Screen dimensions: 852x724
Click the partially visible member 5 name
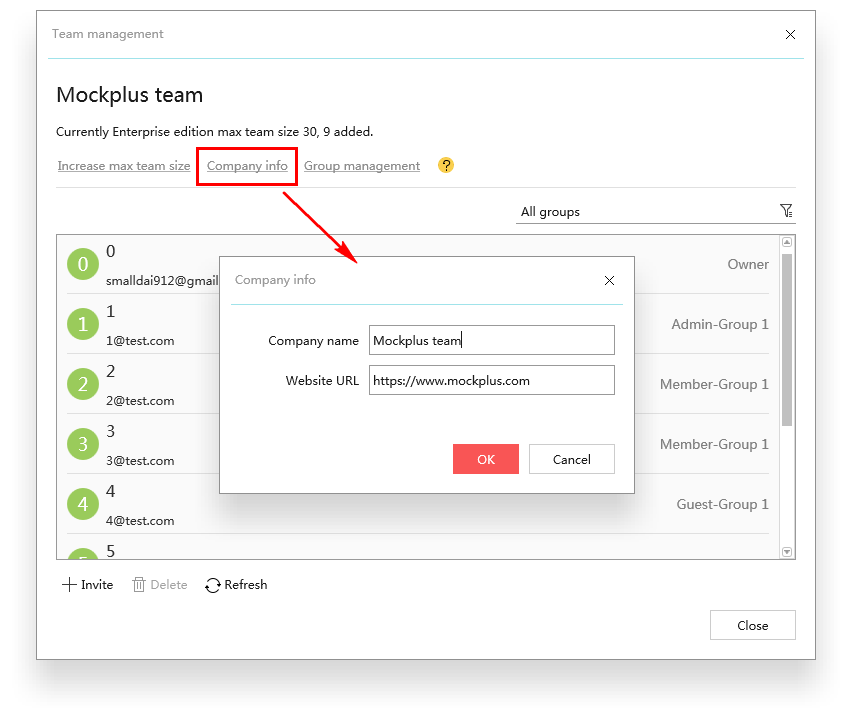tap(110, 551)
